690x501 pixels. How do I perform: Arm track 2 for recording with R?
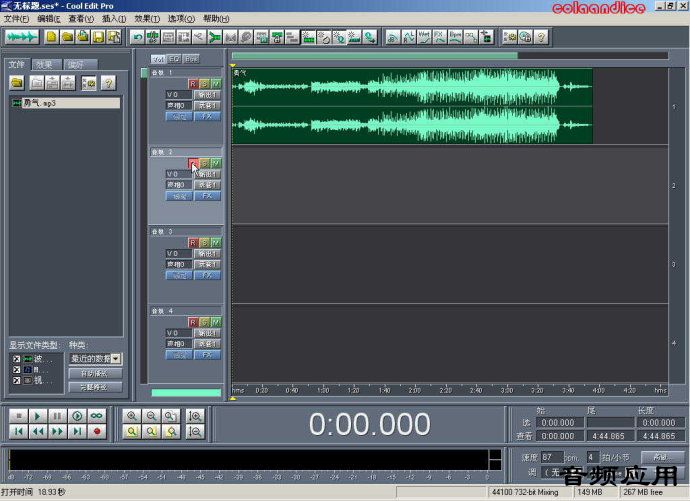(193, 163)
